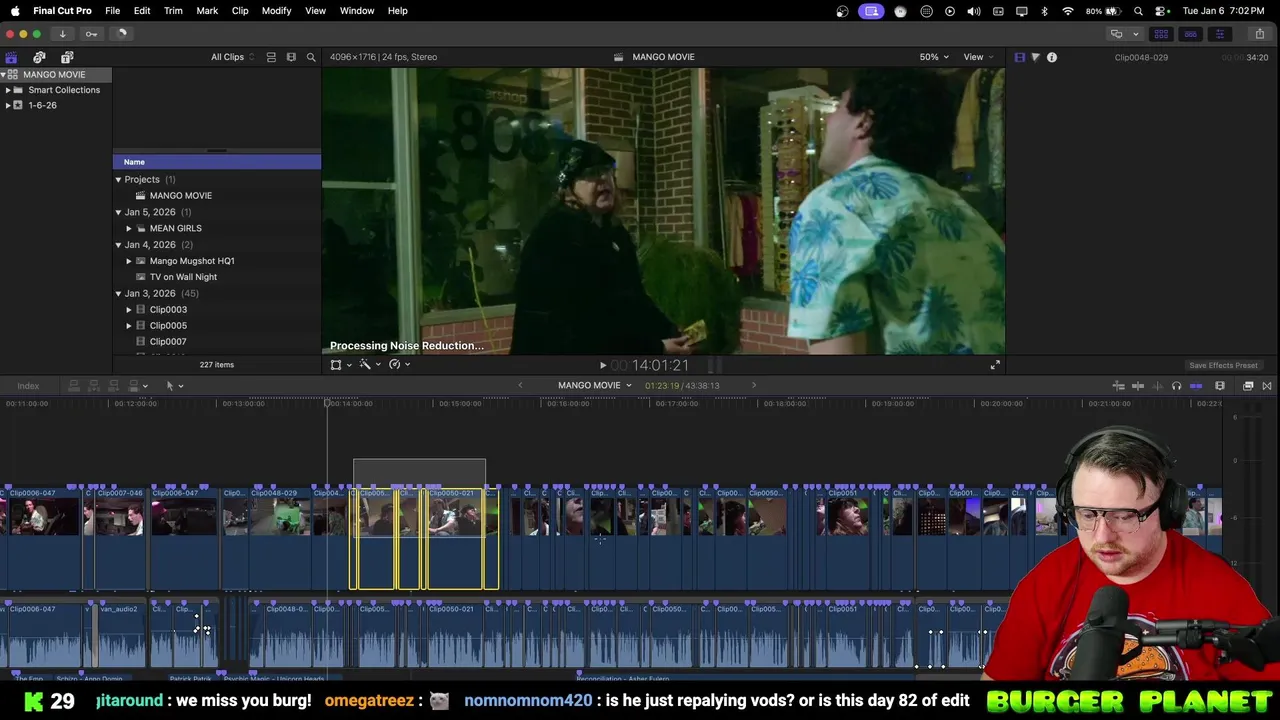Image resolution: width=1280 pixels, height=720 pixels.
Task: Select TV on Wall Night clip
Action: pyautogui.click(x=183, y=277)
